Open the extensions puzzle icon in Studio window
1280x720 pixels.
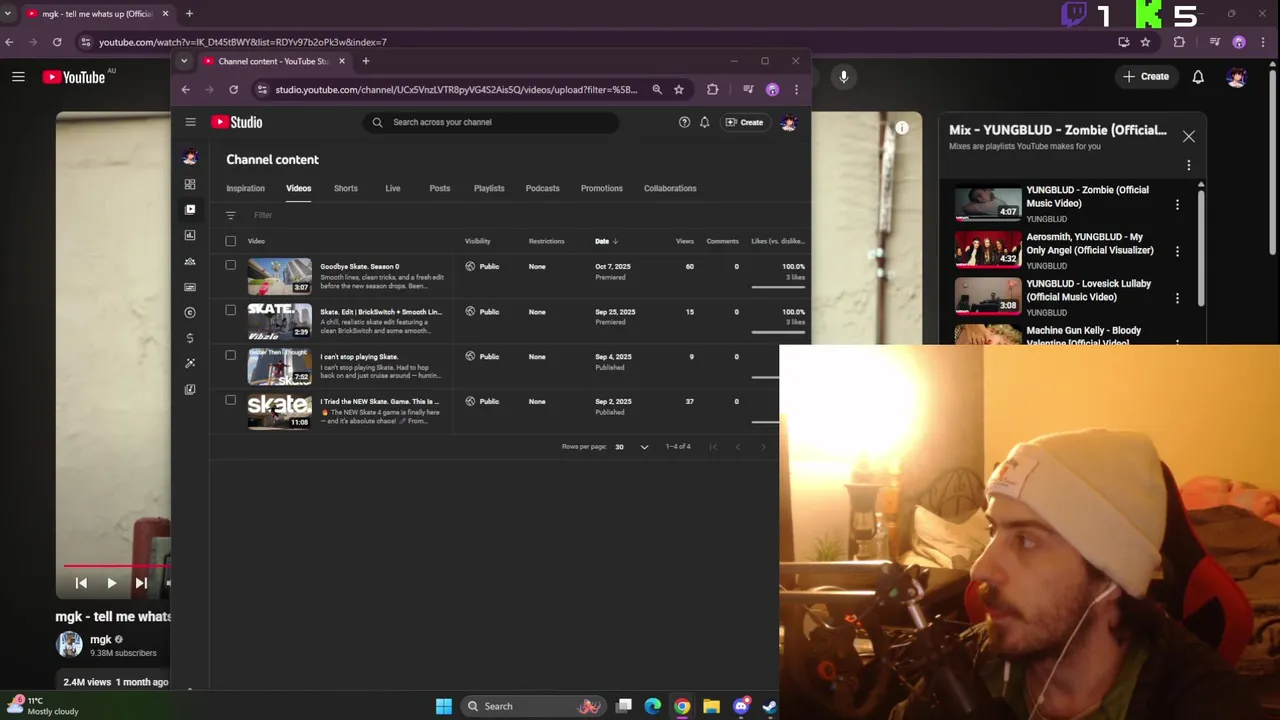[x=712, y=89]
